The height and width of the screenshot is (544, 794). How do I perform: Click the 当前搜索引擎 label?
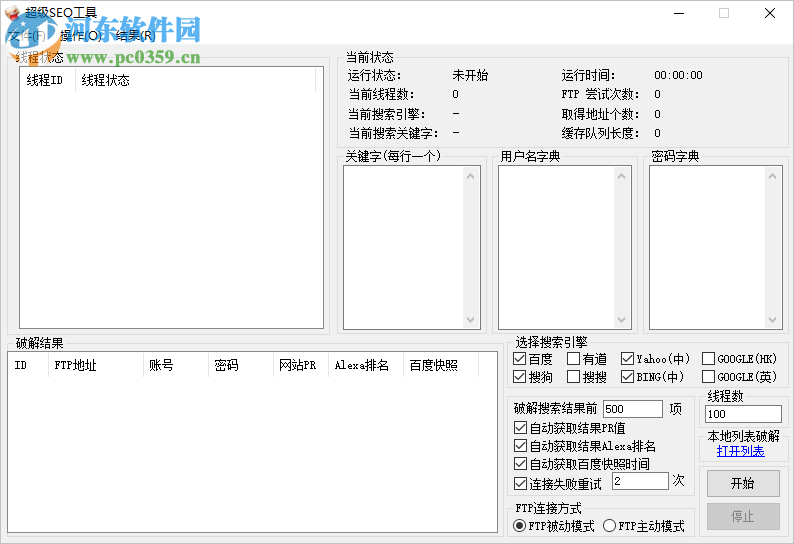(x=387, y=114)
